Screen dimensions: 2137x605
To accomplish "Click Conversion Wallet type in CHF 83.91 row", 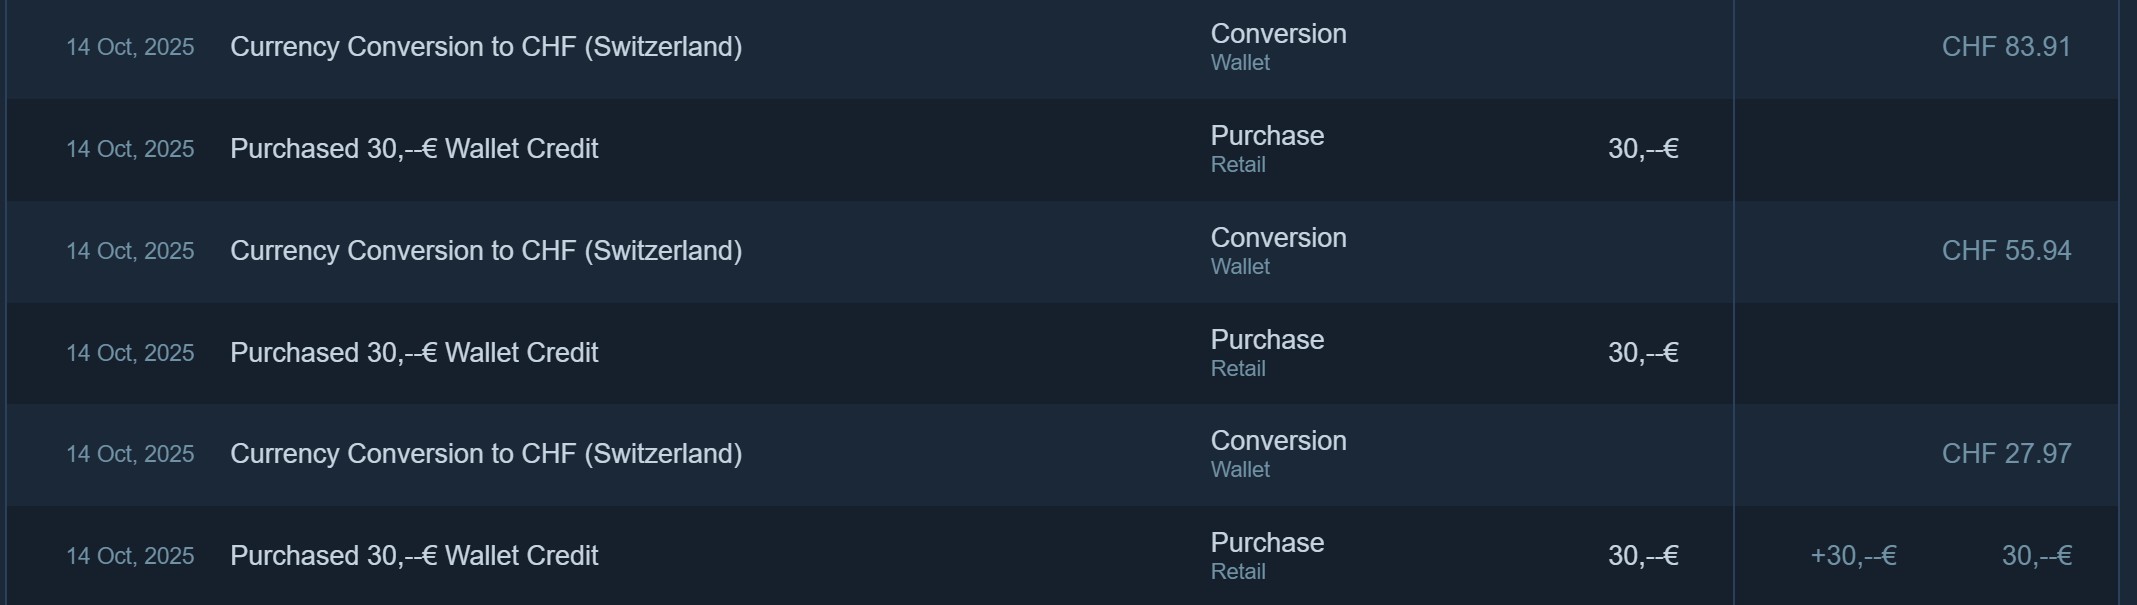I will (x=1278, y=47).
